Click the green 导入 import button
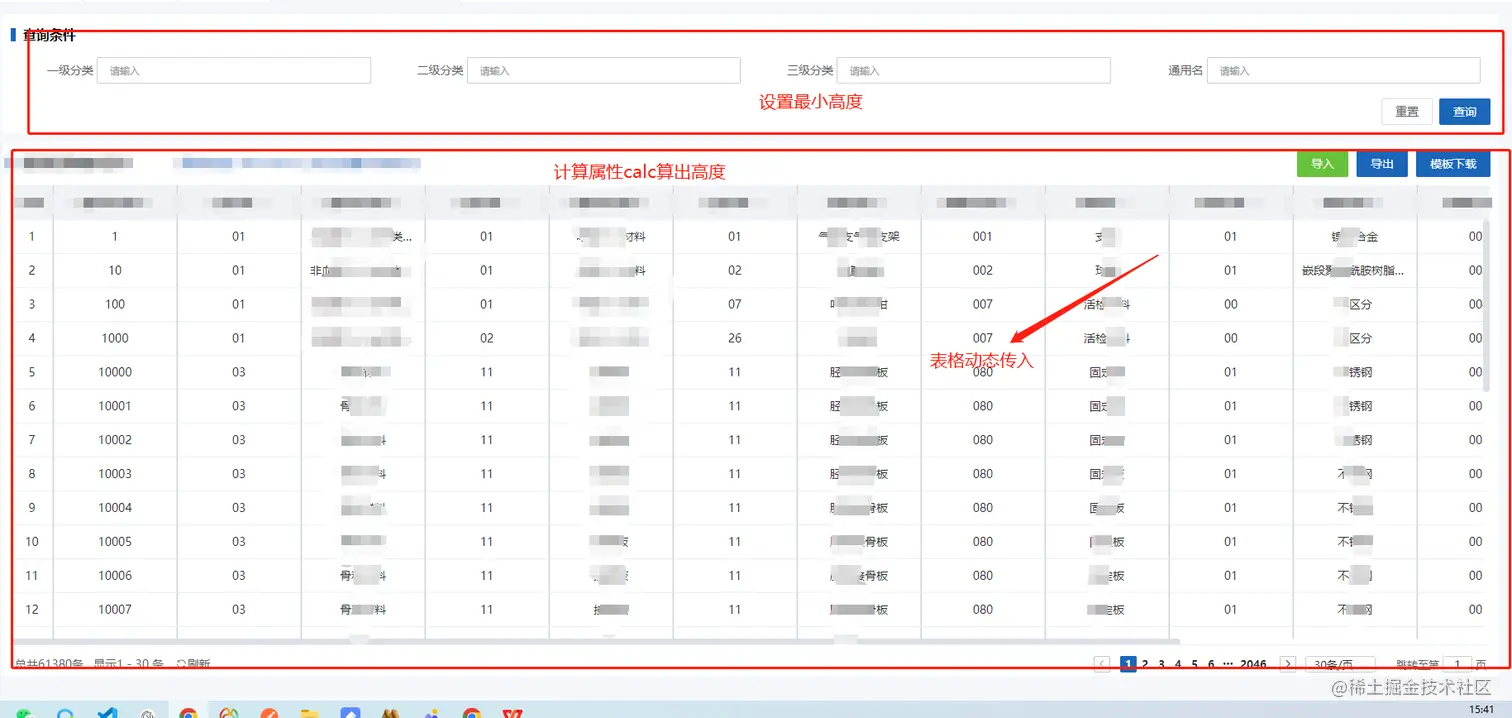 coord(1323,163)
